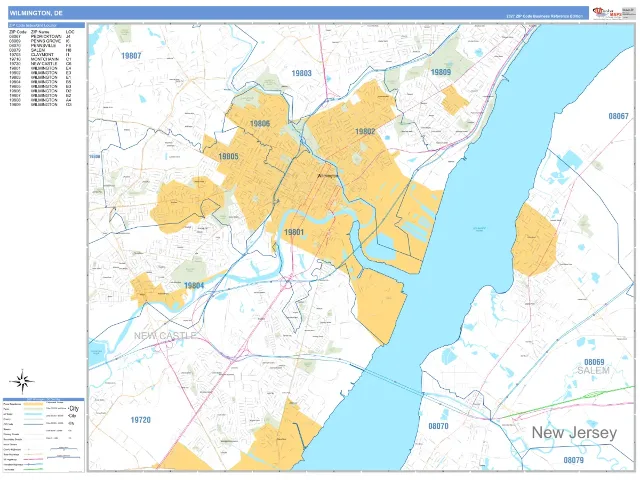
Task: Click the 08067 ZIP label on the map
Action: click(618, 116)
